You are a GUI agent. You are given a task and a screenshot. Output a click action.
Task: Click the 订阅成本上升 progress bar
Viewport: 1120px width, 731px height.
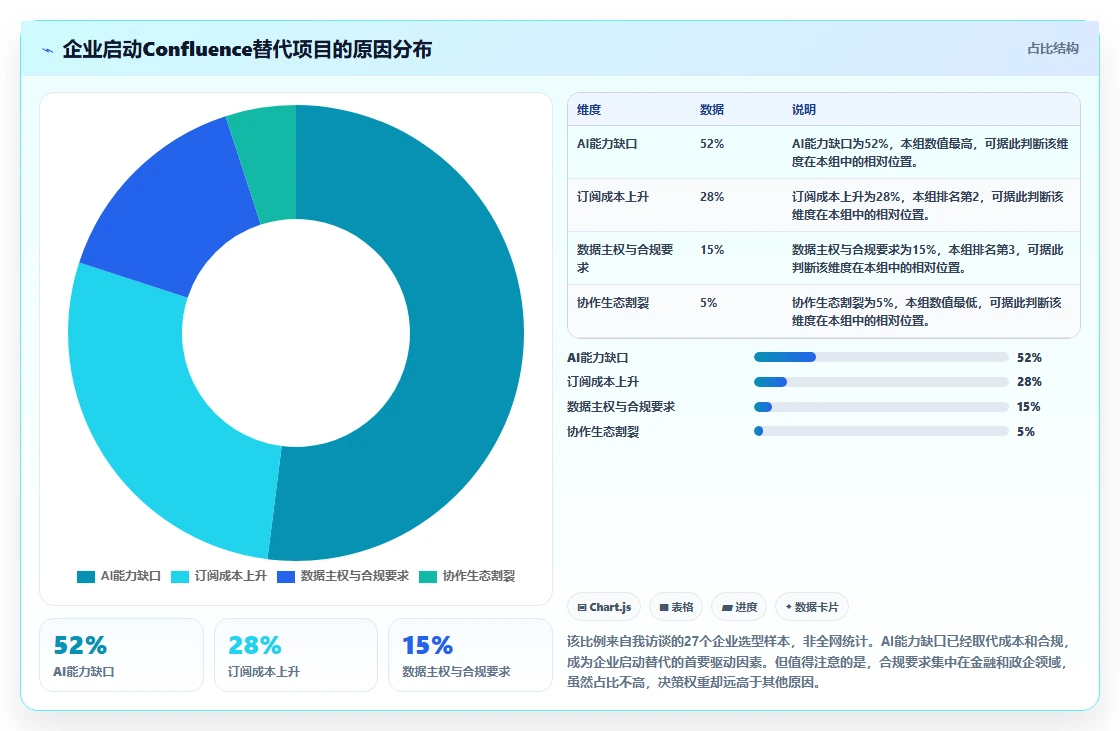pos(881,382)
